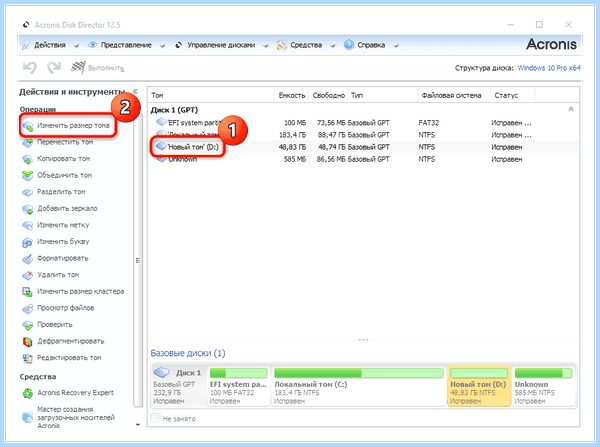Screen dimensions: 600x447
Task: Expand the Средства dropdown arrow
Action: coord(333,46)
